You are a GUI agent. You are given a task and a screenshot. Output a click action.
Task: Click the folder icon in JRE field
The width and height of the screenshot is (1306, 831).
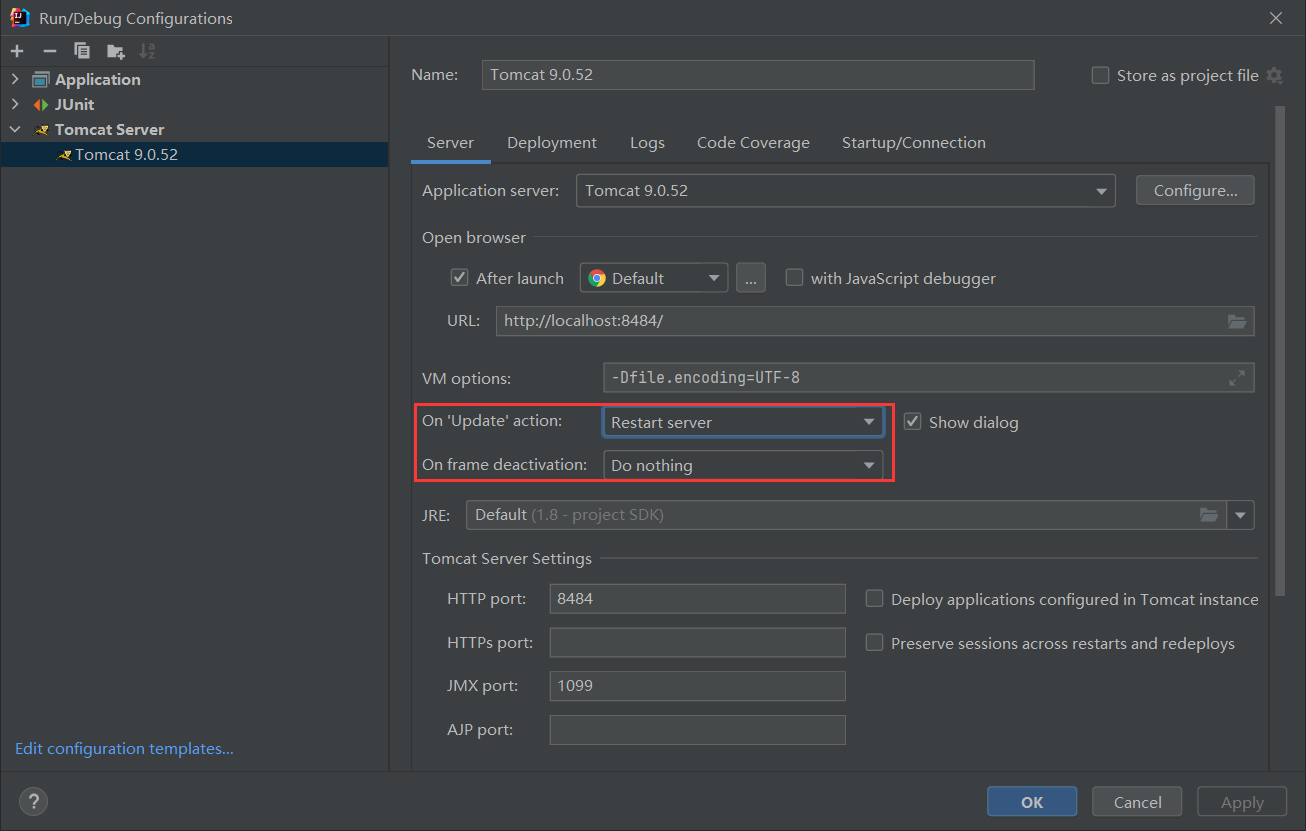tap(1209, 515)
